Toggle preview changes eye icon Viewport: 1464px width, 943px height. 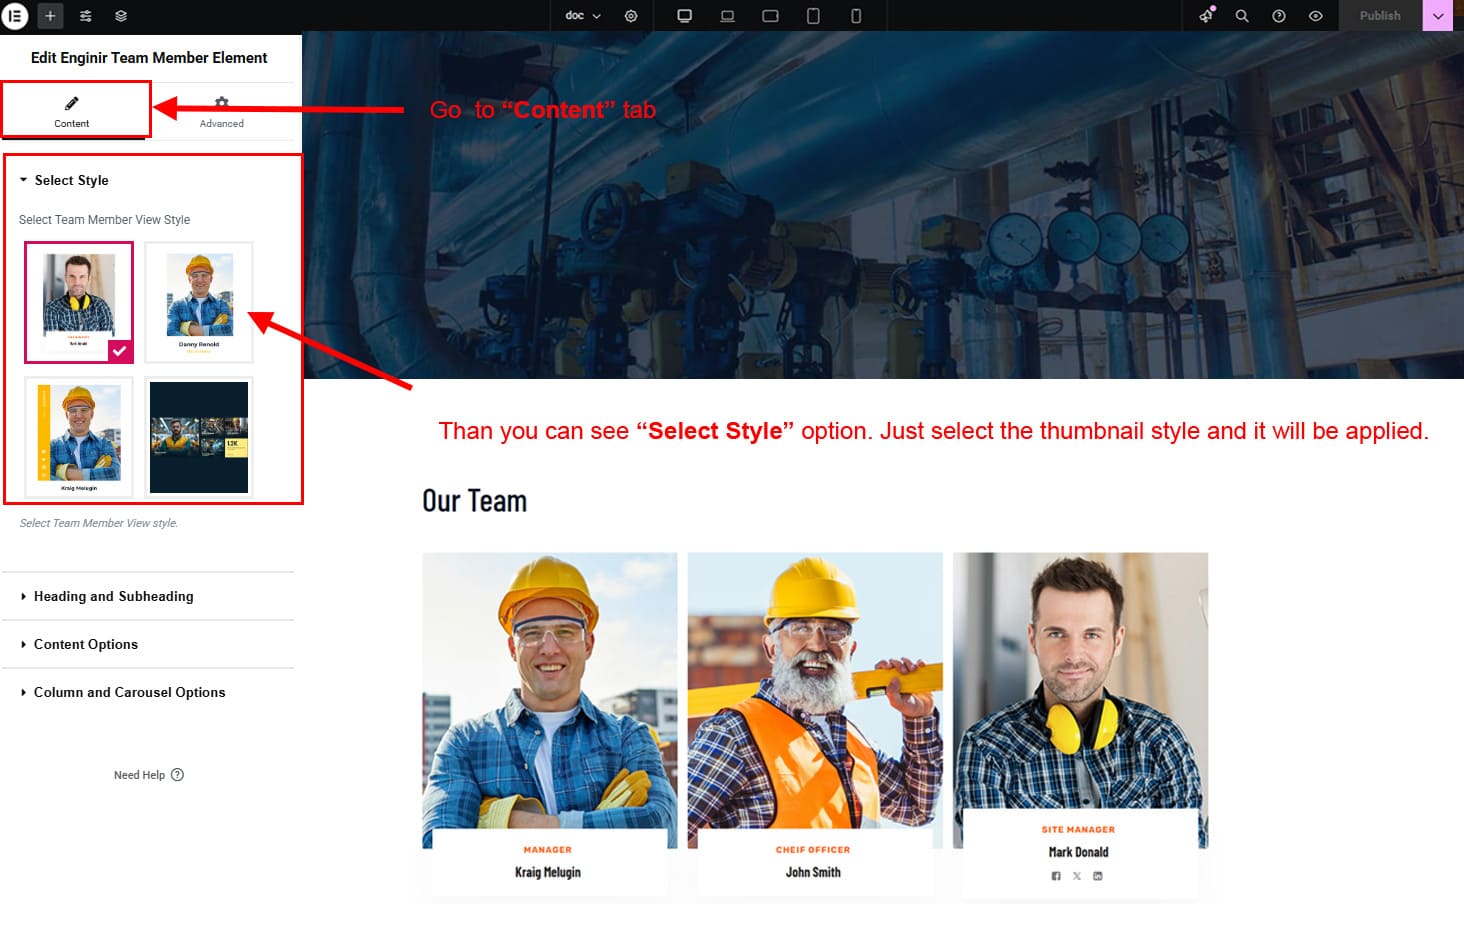coord(1316,16)
